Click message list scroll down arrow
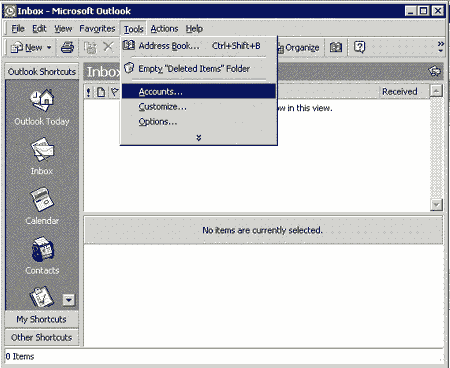The image size is (450, 368). tap(436, 204)
